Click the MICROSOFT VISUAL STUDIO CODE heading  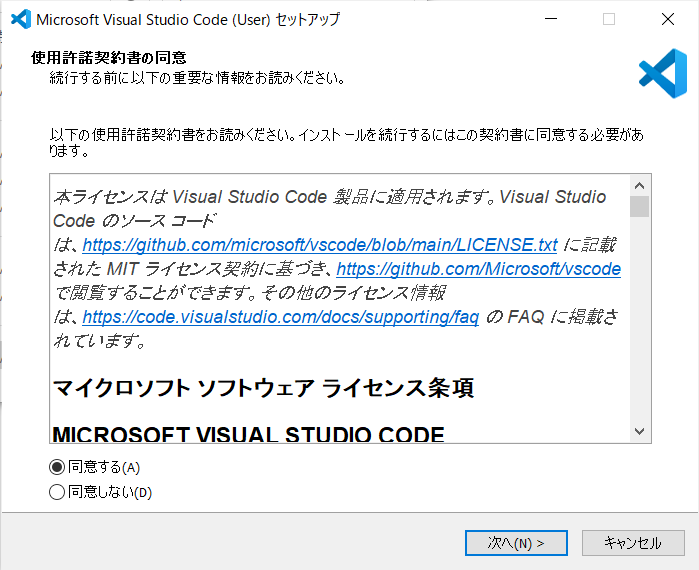point(248,434)
